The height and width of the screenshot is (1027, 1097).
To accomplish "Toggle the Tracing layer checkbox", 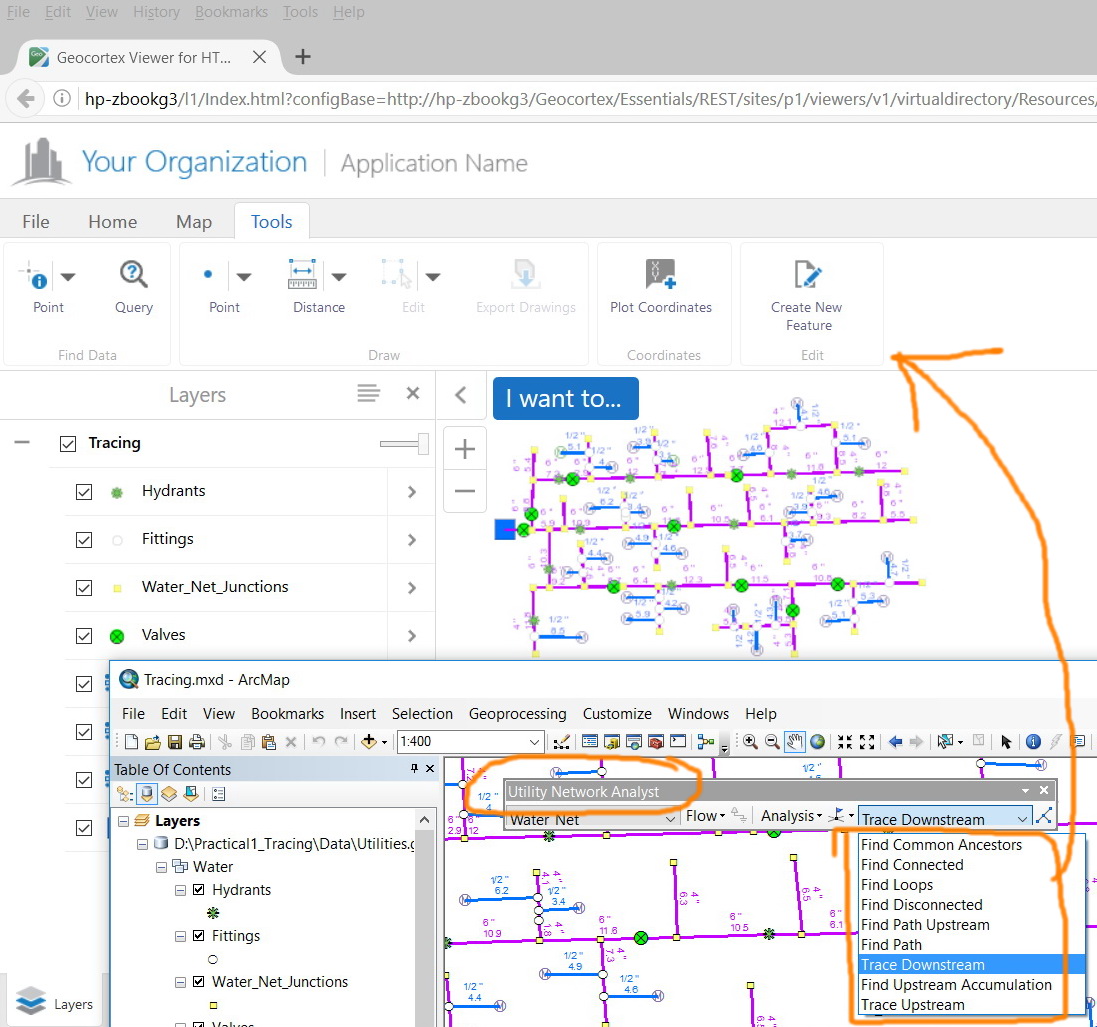I will (68, 444).
